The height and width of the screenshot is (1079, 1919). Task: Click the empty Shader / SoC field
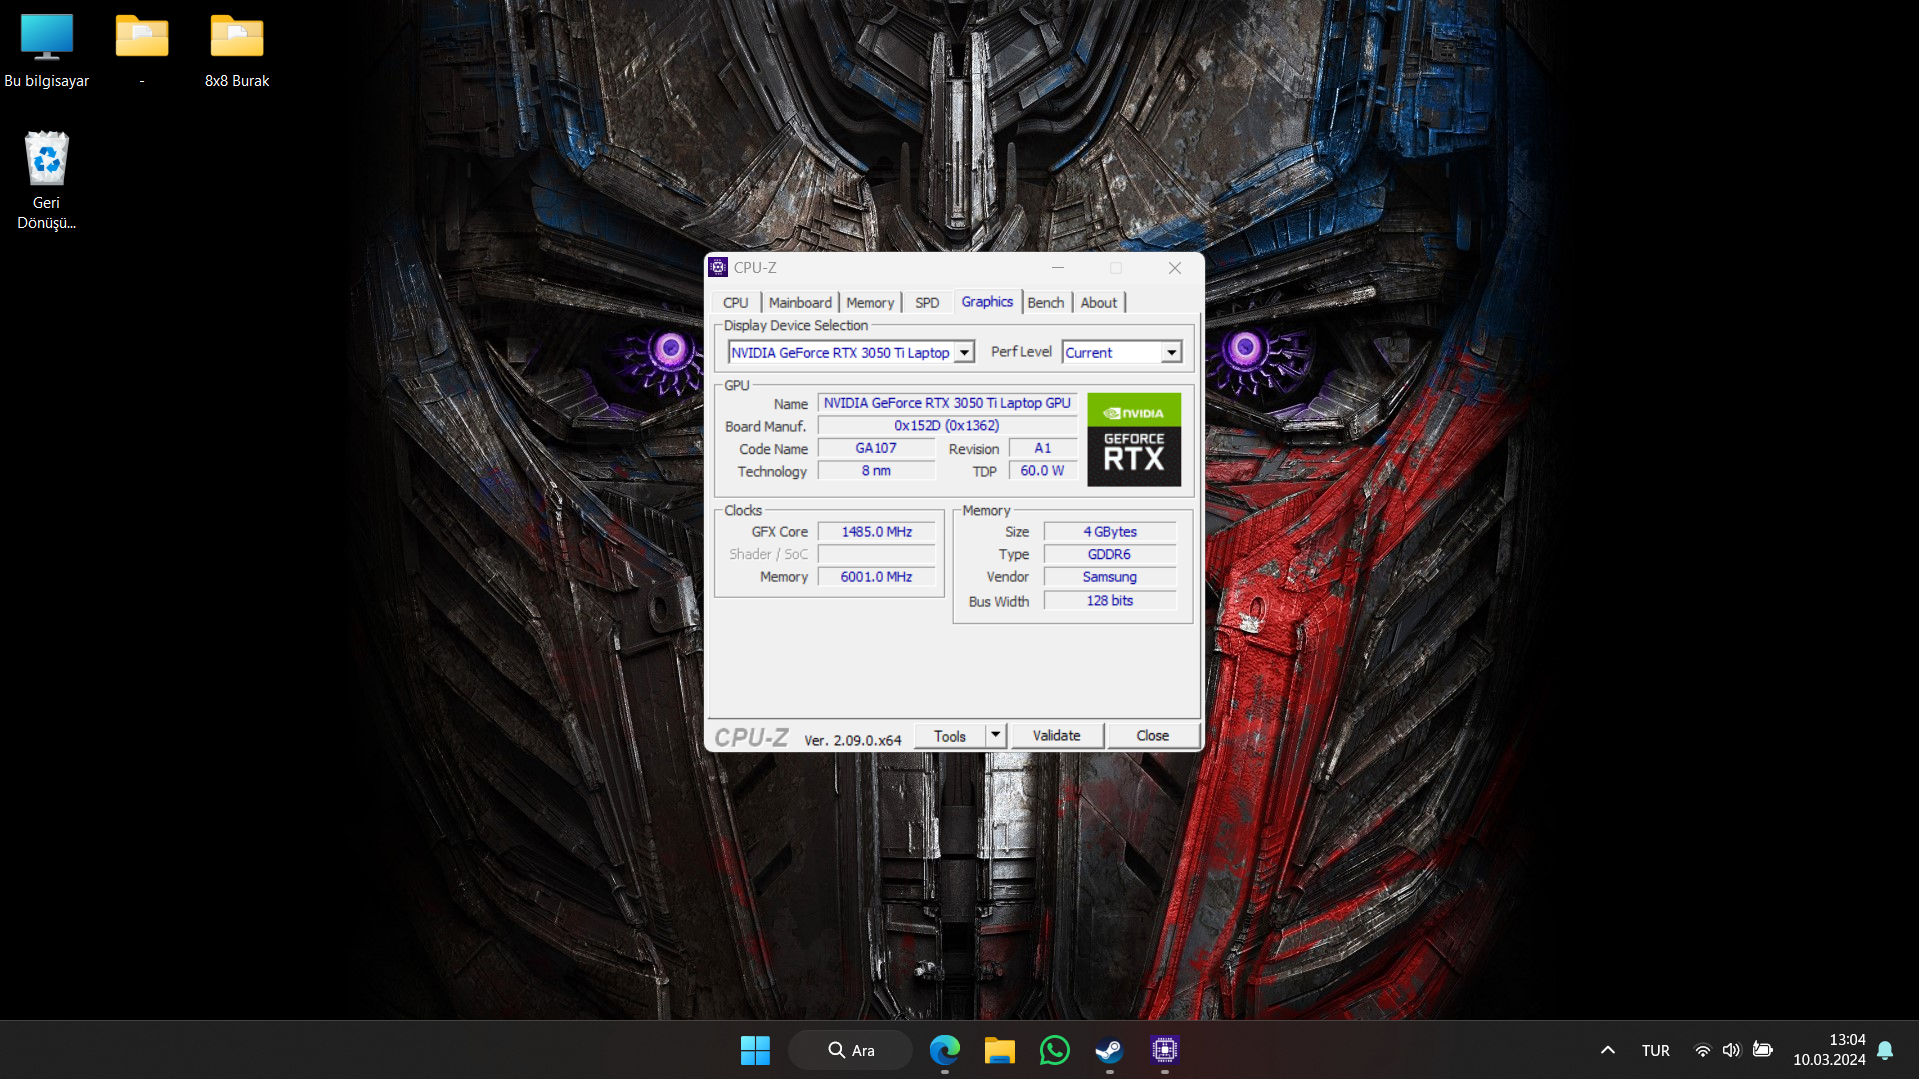877,554
